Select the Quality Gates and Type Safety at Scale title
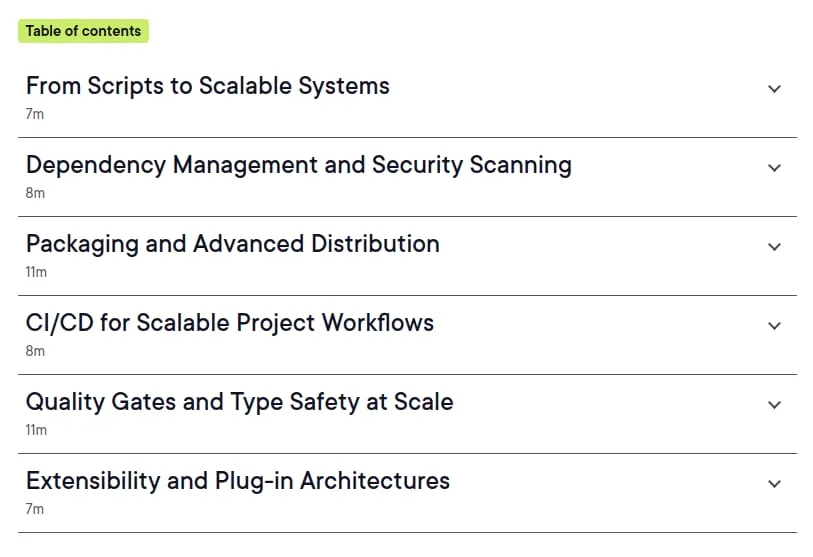The image size is (813, 557). coord(240,402)
